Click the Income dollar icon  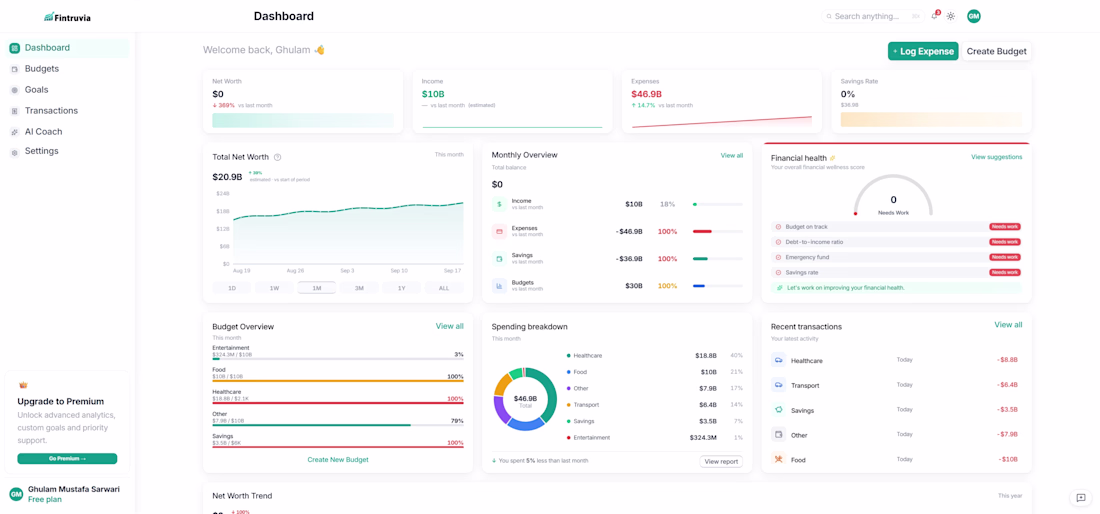click(x=499, y=204)
